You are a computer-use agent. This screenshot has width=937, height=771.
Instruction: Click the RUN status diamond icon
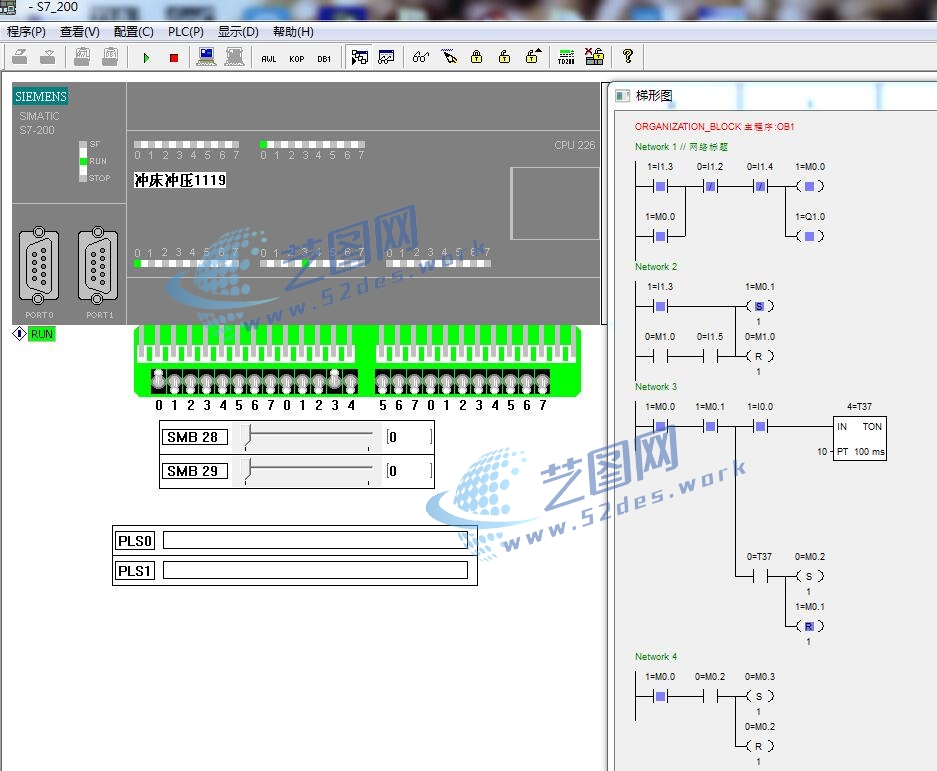(x=20, y=334)
